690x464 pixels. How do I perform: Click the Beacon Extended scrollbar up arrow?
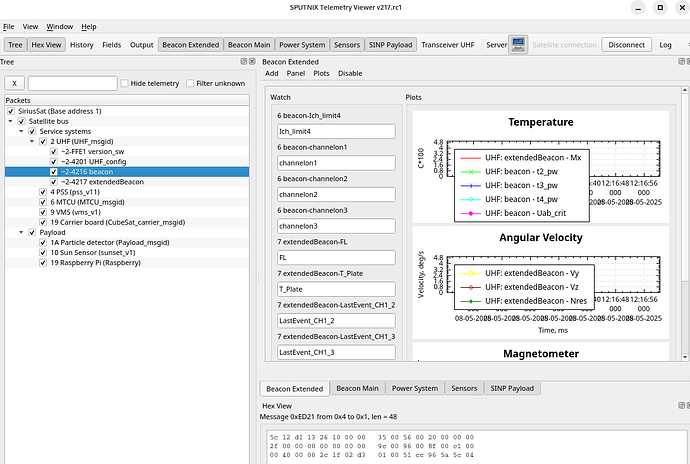[685, 90]
